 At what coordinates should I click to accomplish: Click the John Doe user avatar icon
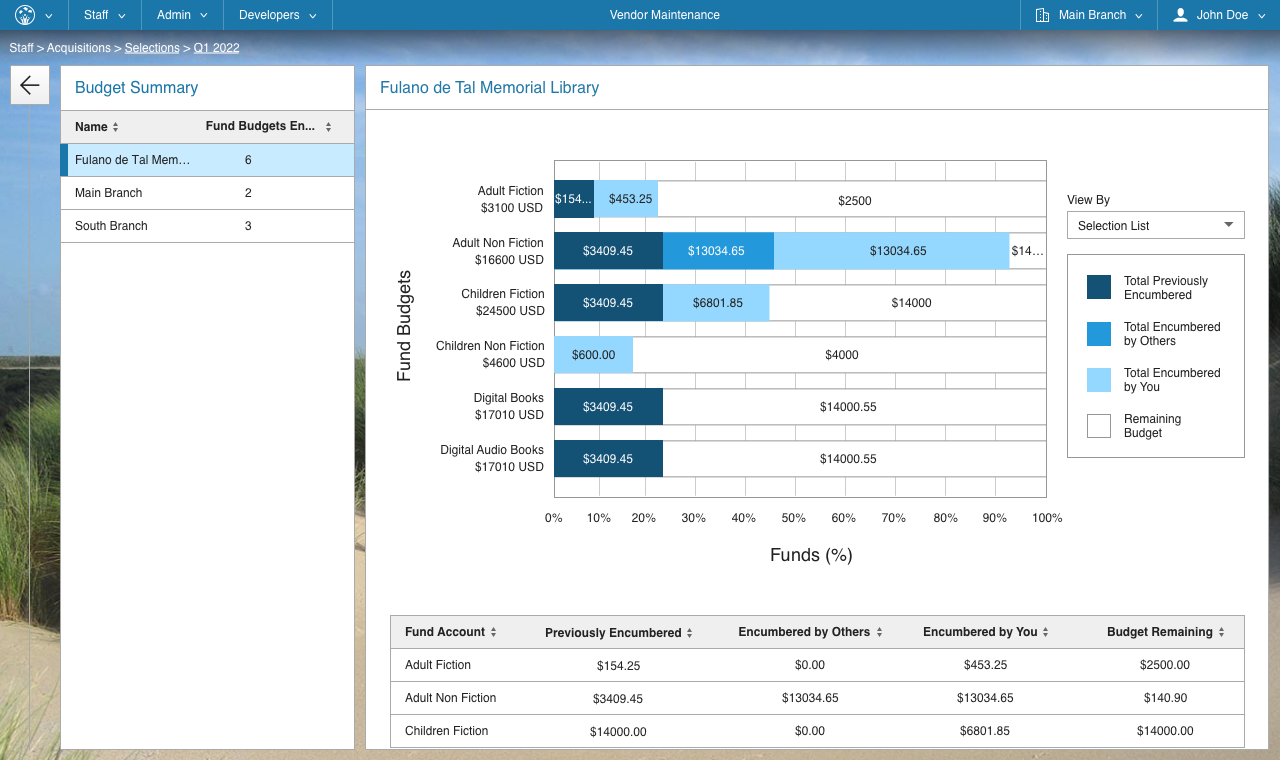pos(1180,15)
